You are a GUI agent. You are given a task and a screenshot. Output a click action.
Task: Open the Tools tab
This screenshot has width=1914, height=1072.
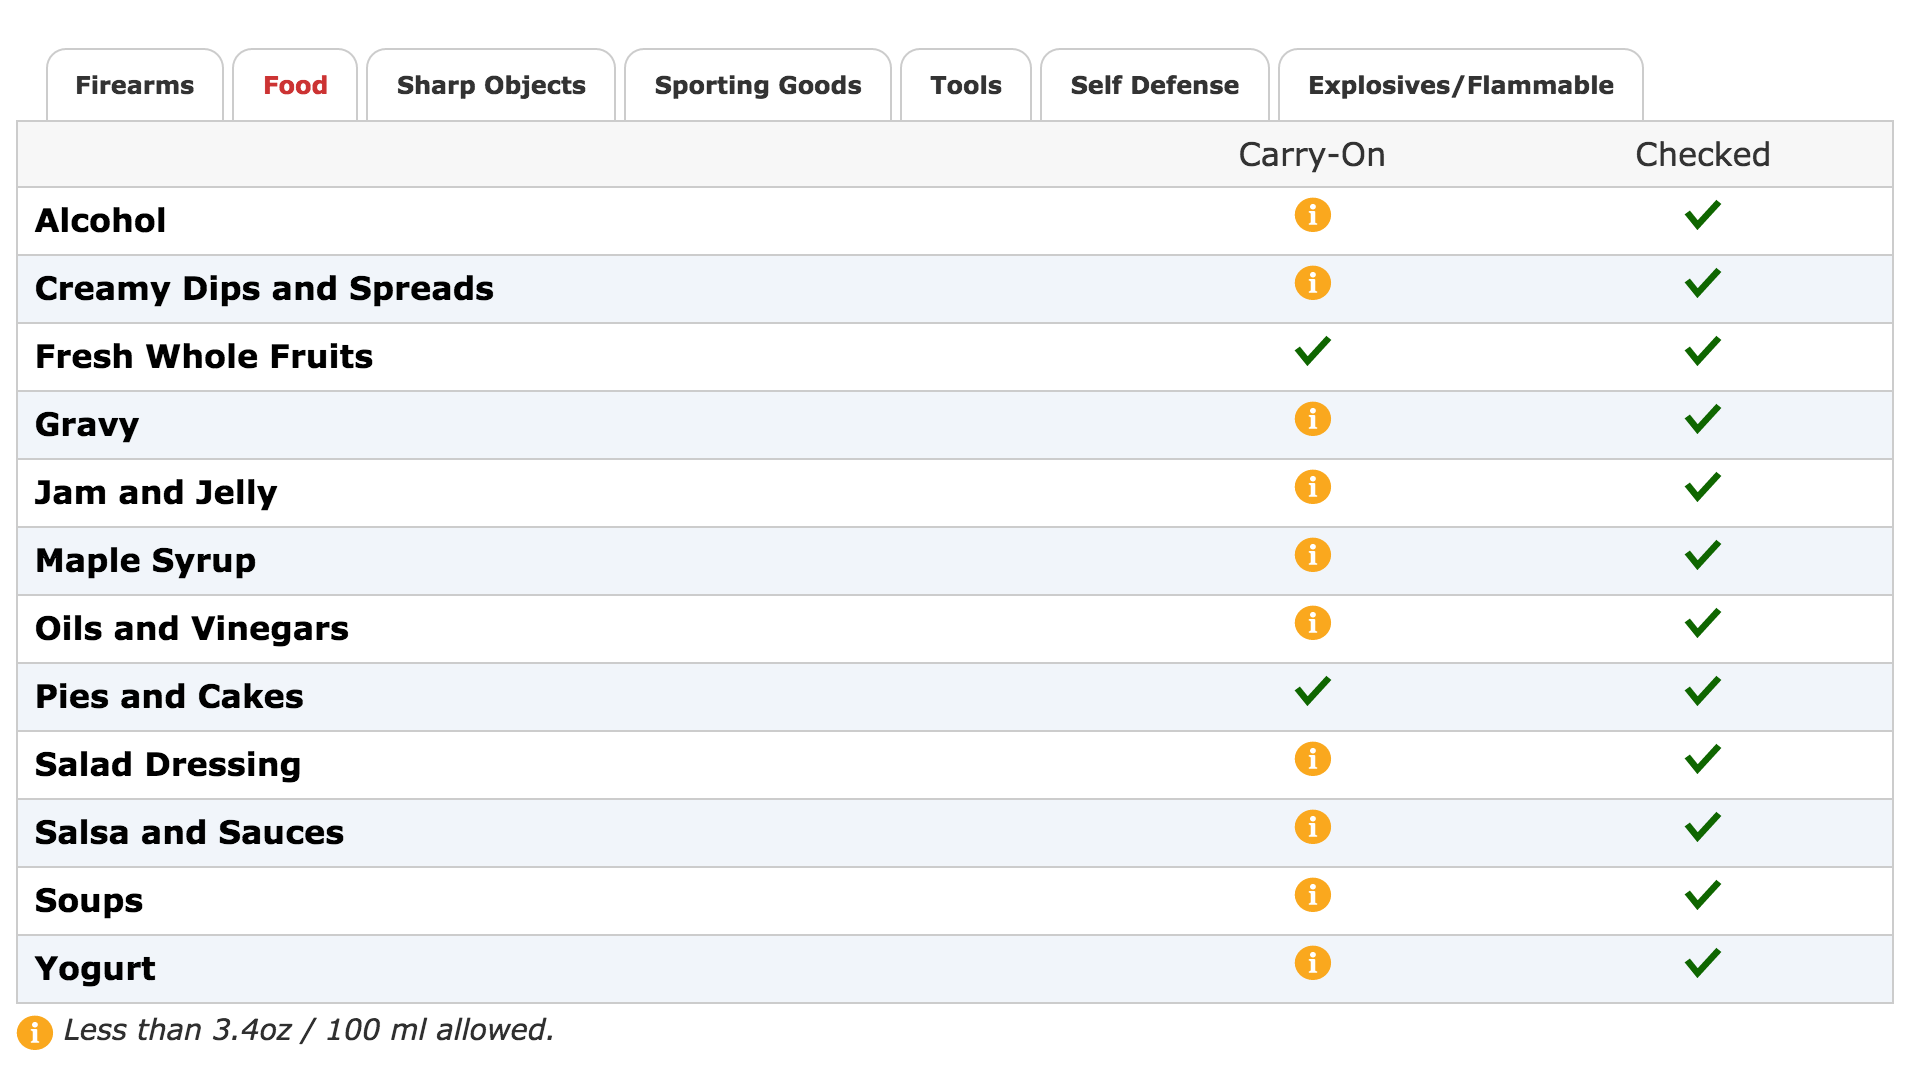click(966, 85)
